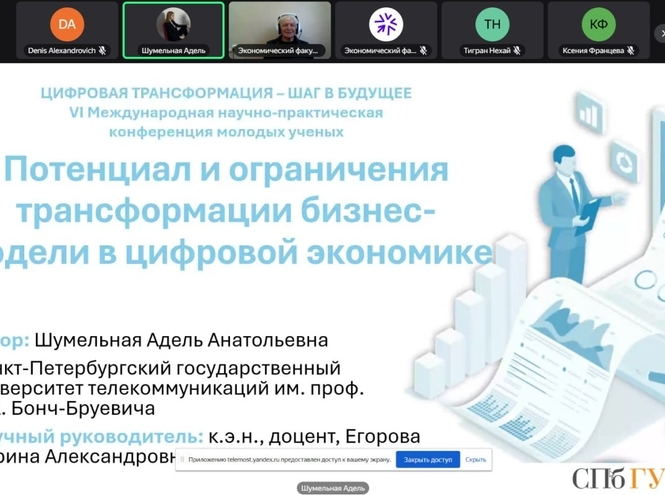Click muted mic icon on Экономический фа... tile
This screenshot has height=495, width=665.
click(423, 50)
